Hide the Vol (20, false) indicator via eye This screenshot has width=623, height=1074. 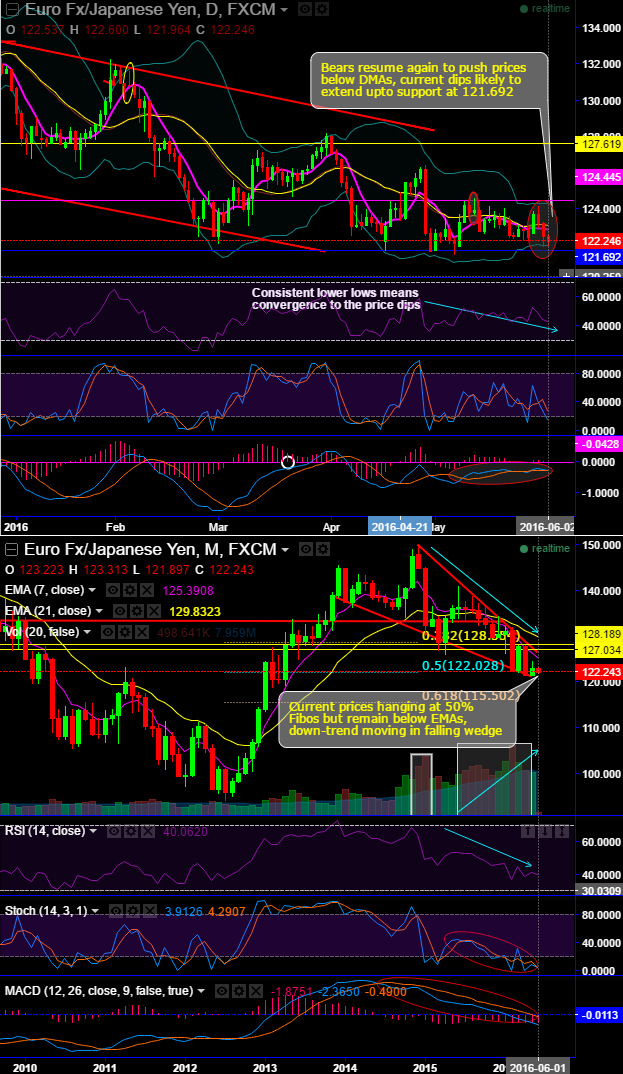pyautogui.click(x=105, y=632)
